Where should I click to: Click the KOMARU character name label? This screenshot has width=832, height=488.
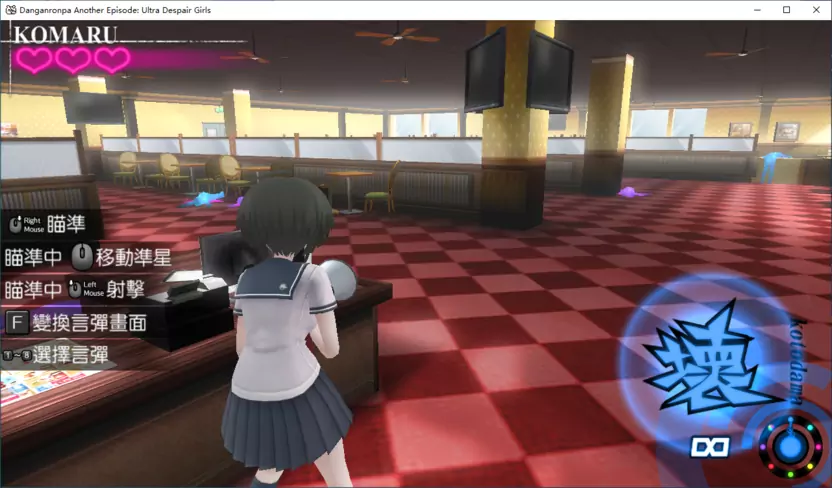point(65,35)
